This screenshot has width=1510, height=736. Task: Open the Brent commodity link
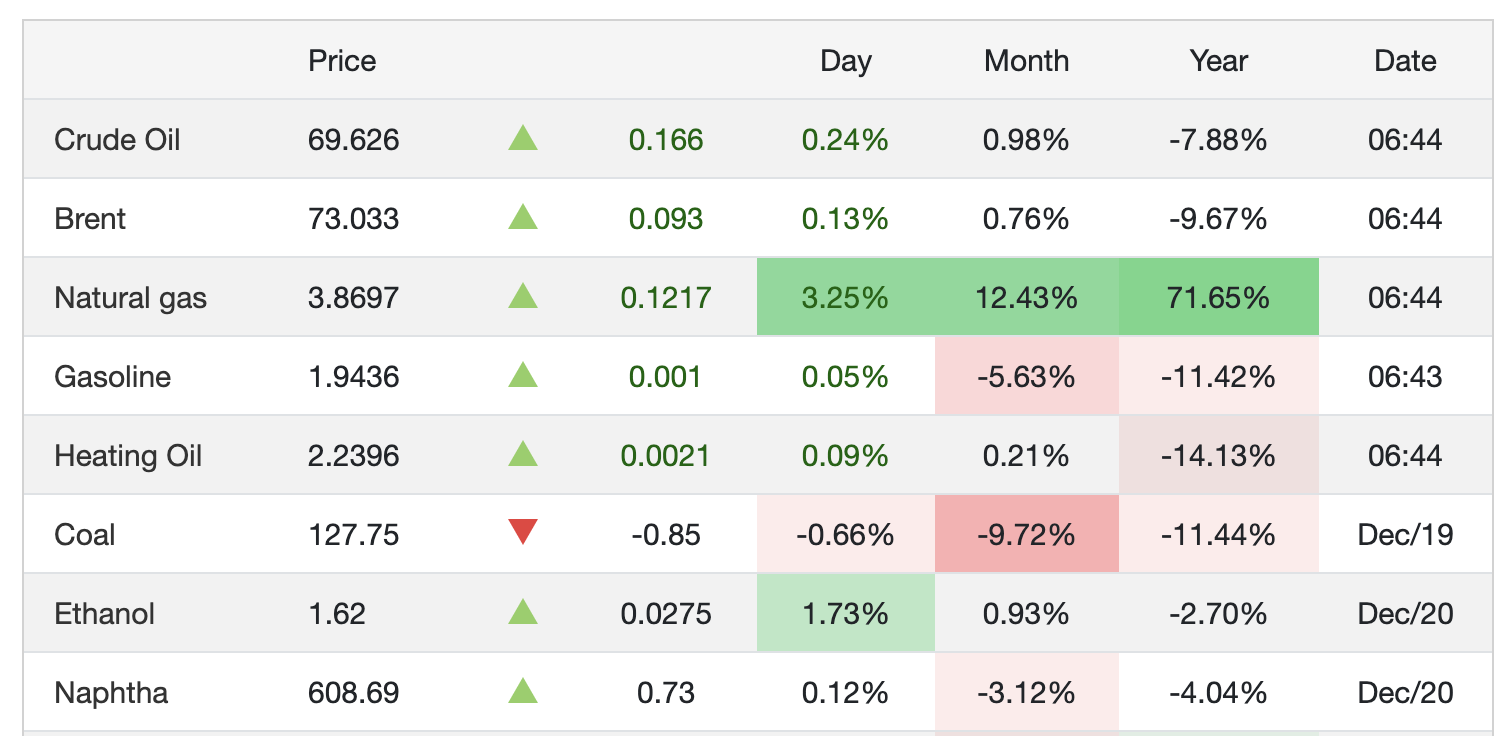coord(90,218)
